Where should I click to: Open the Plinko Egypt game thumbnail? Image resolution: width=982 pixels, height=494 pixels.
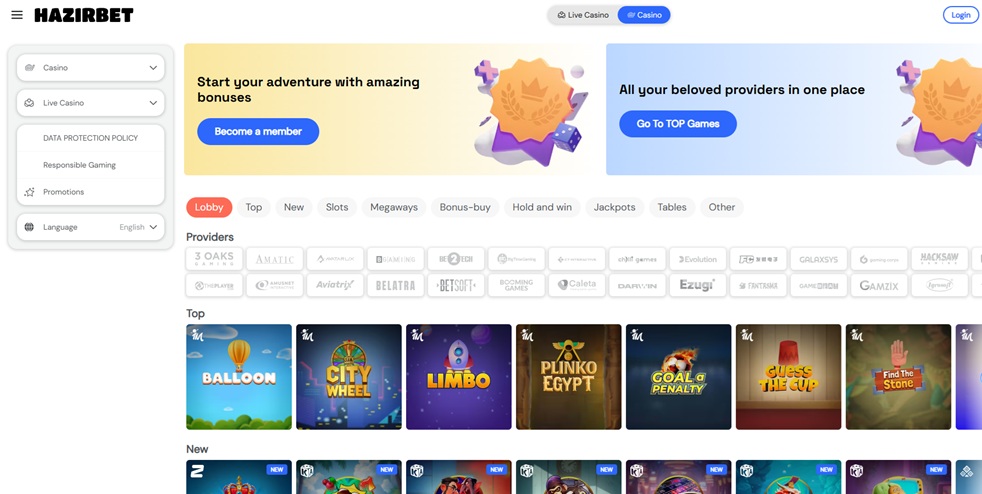pos(569,377)
